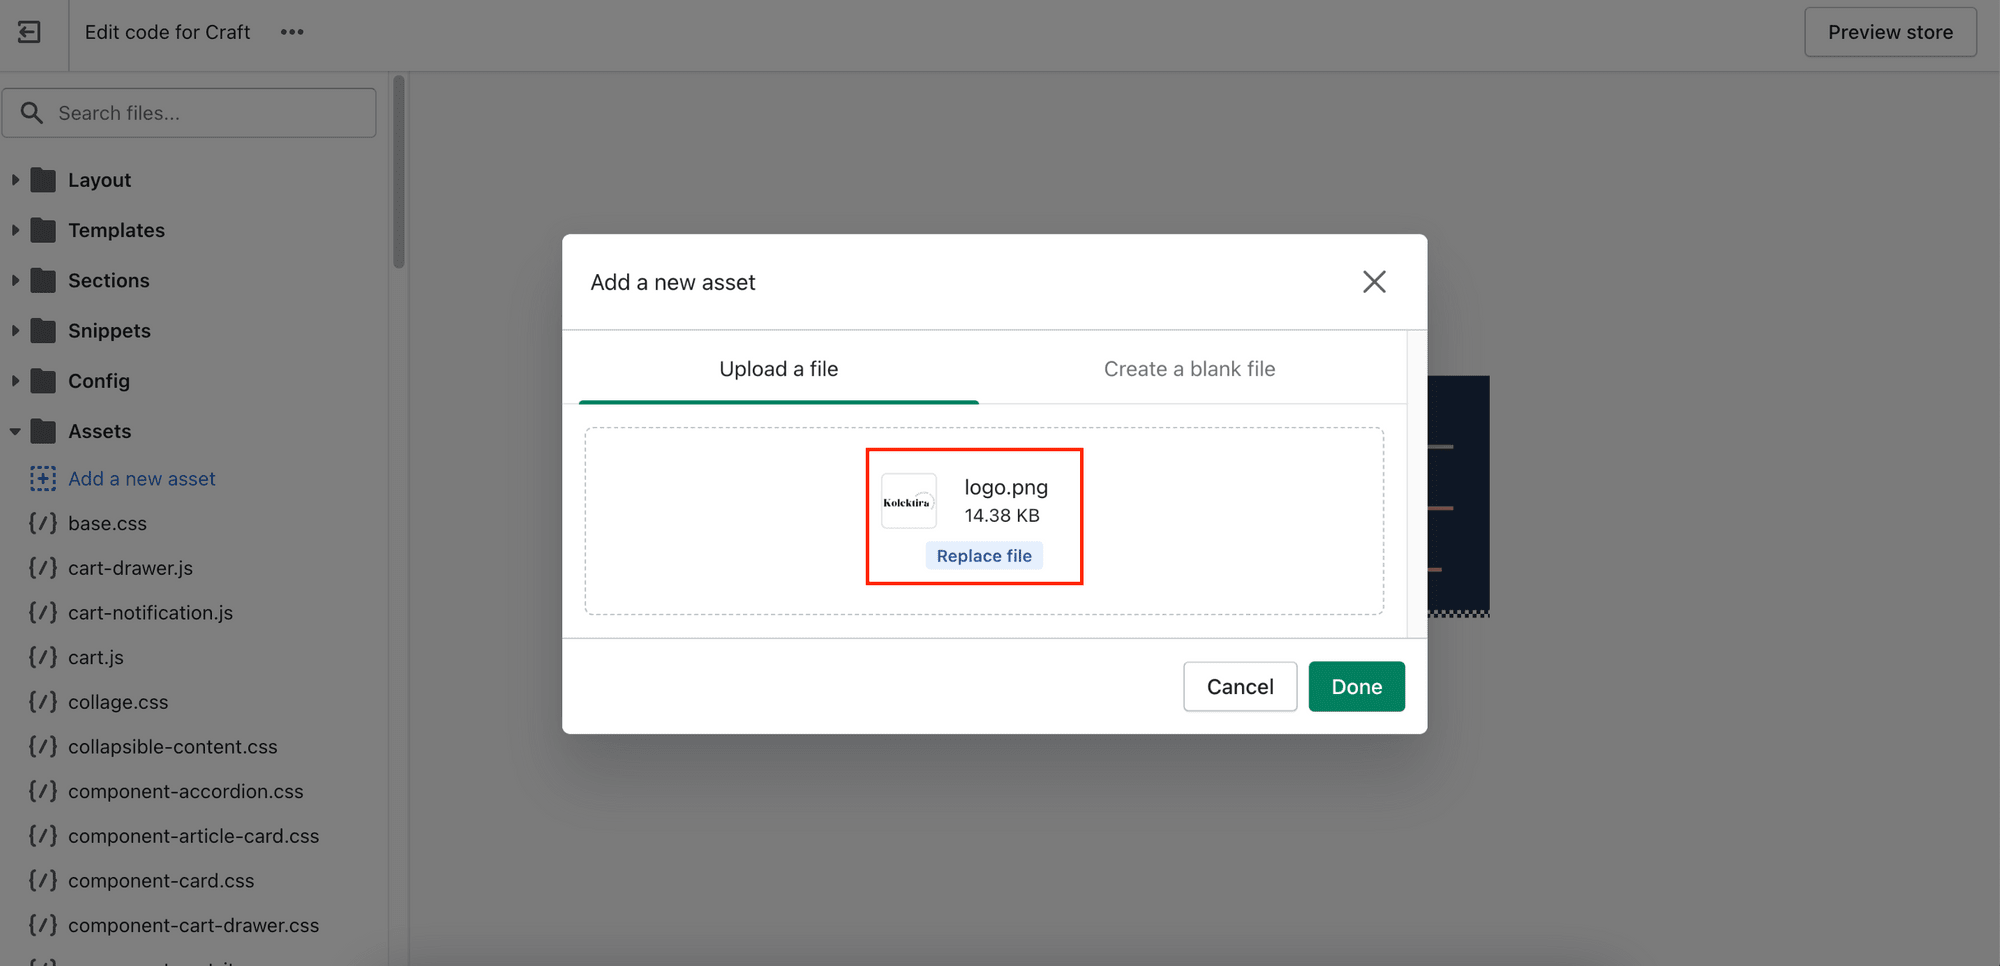Switch to the Create a blank file tab
Image resolution: width=2000 pixels, height=966 pixels.
pyautogui.click(x=1189, y=368)
